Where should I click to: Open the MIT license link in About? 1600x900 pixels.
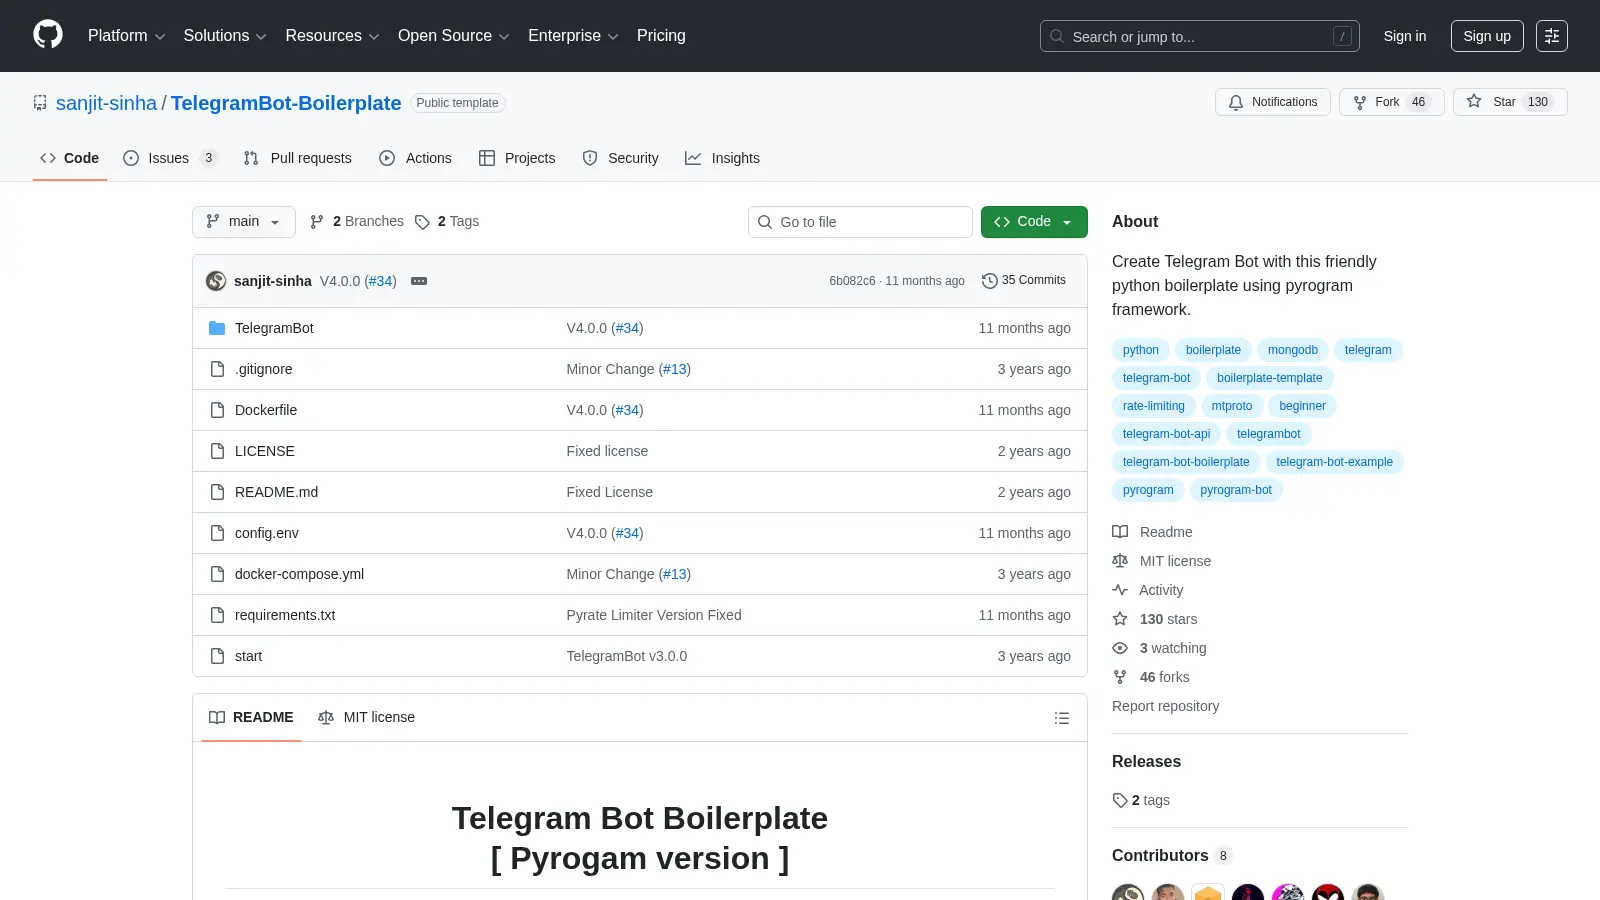(1162, 561)
